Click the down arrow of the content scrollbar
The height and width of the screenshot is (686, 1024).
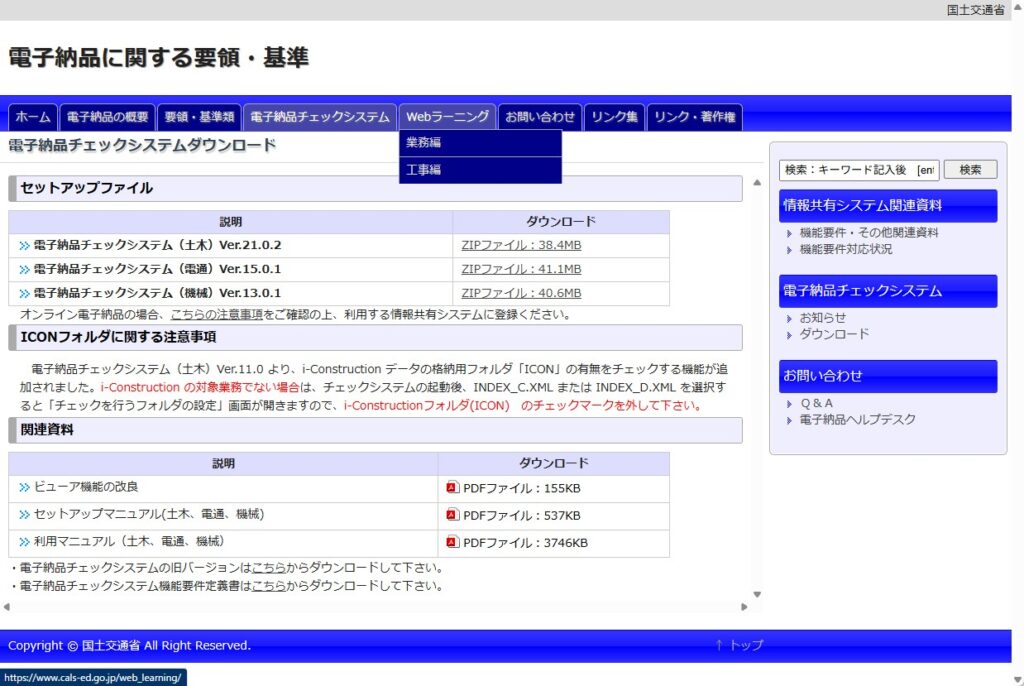[757, 595]
